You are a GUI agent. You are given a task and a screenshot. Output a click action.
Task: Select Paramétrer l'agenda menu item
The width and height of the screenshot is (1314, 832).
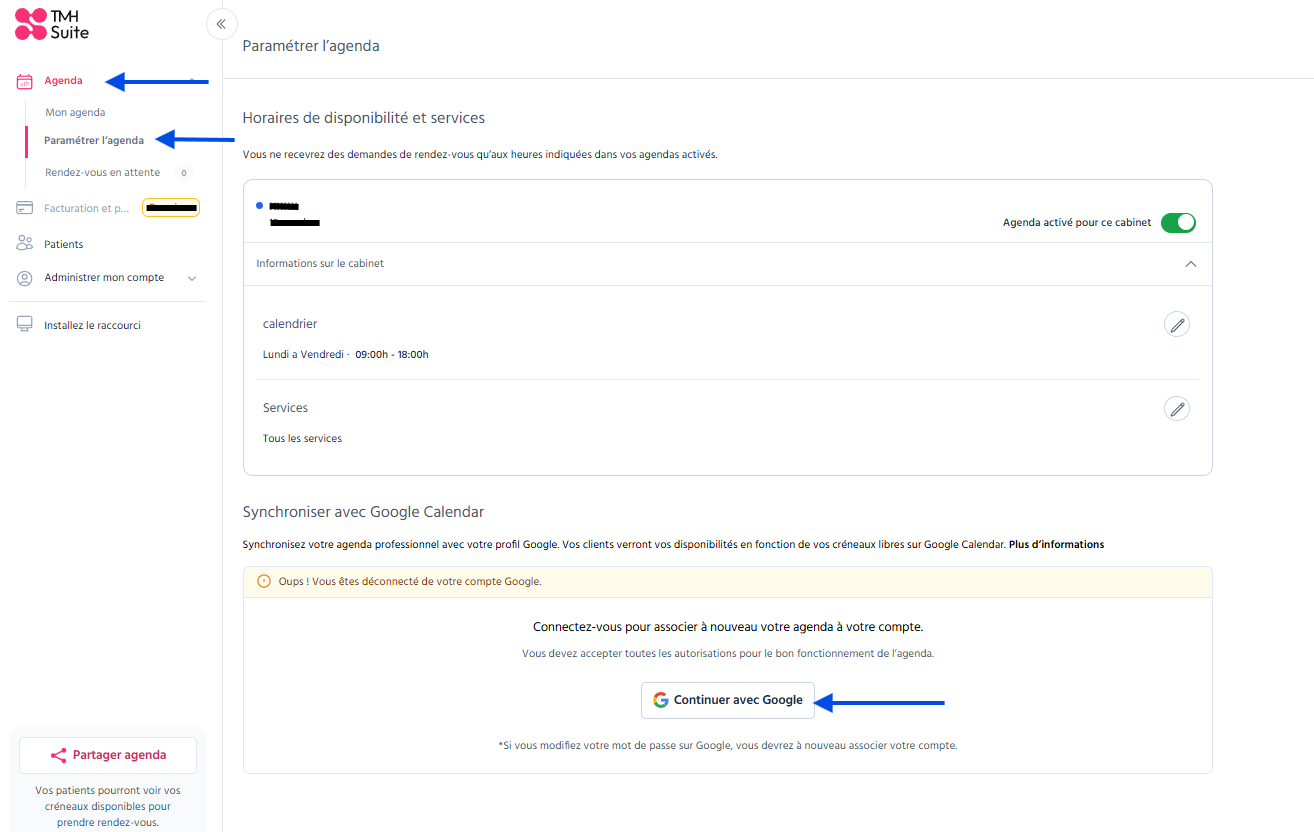tap(94, 141)
